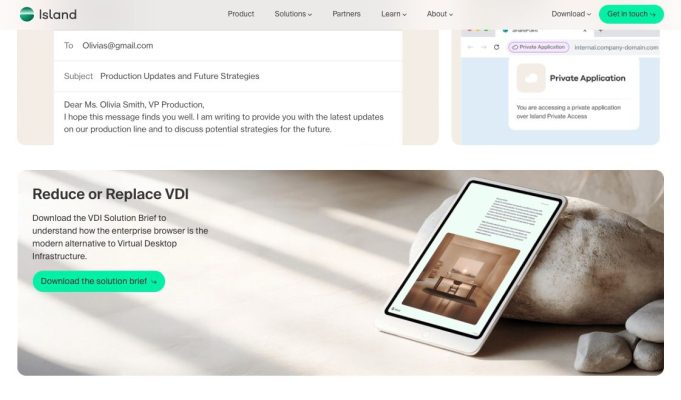
Task: Expand the Learn dropdown menu
Action: [394, 14]
